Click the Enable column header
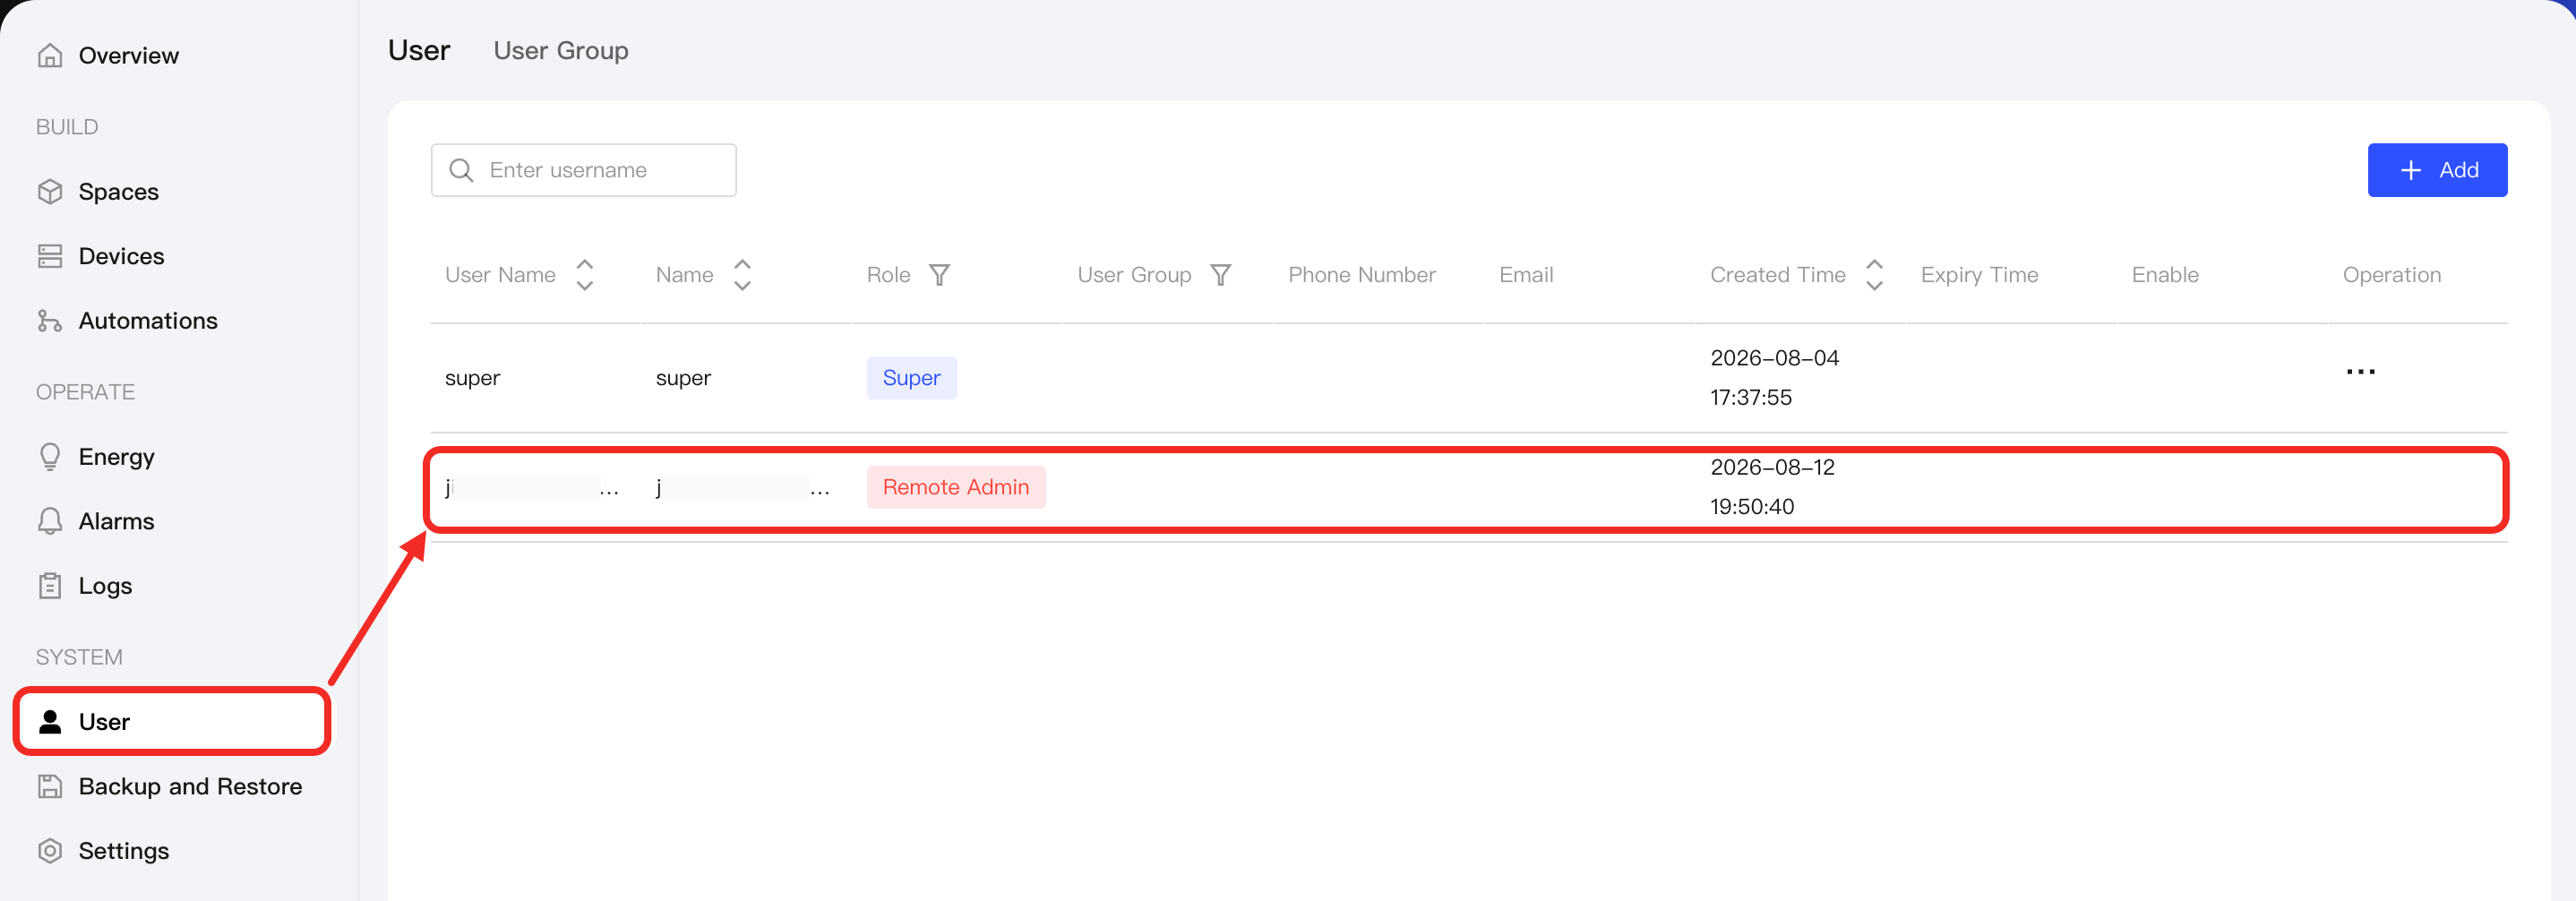The image size is (2576, 901). tap(2165, 275)
